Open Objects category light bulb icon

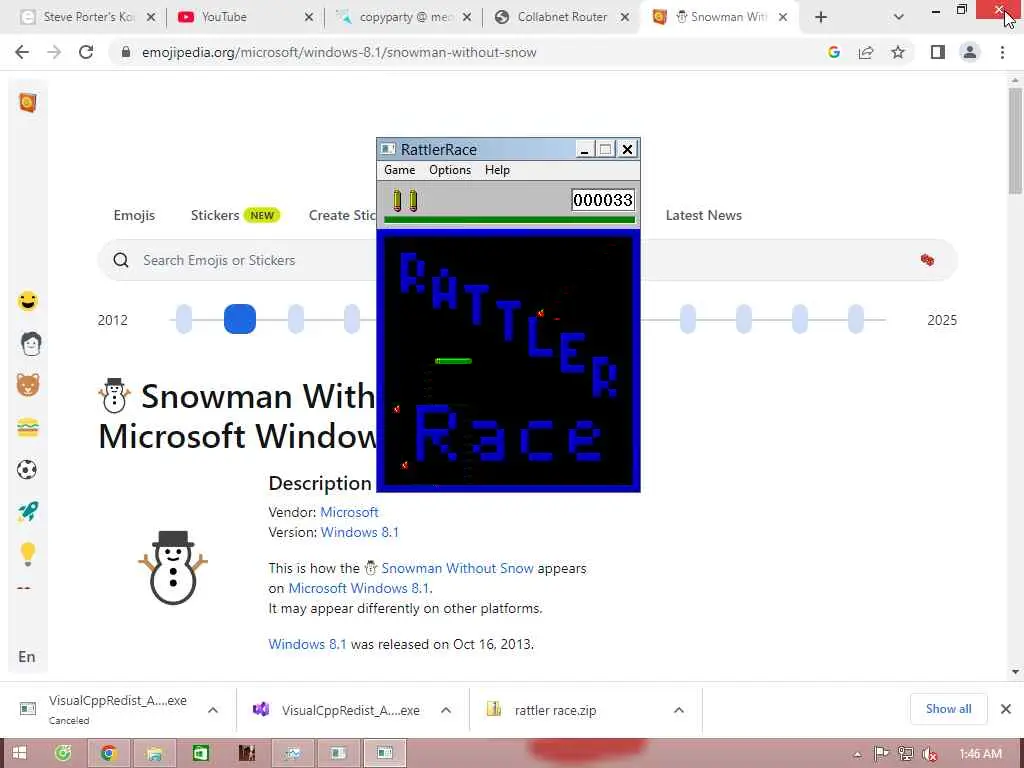(x=27, y=554)
